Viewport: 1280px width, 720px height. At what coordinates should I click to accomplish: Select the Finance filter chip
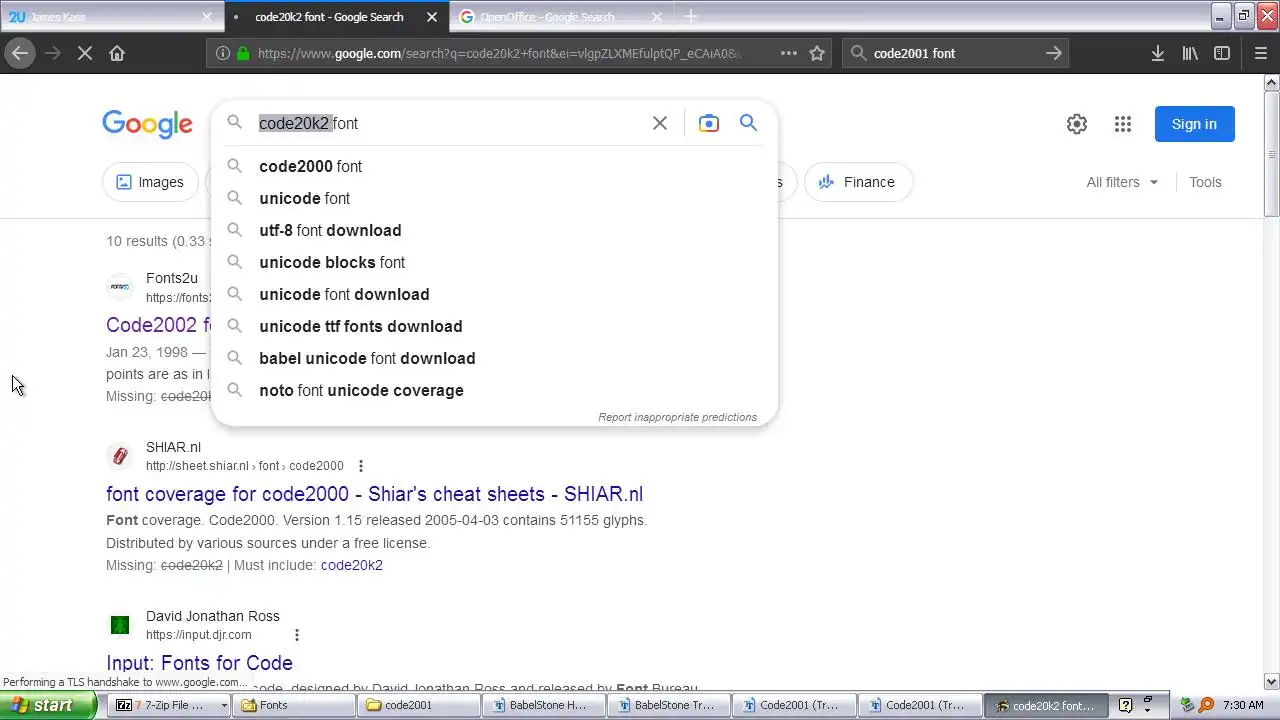tap(857, 182)
